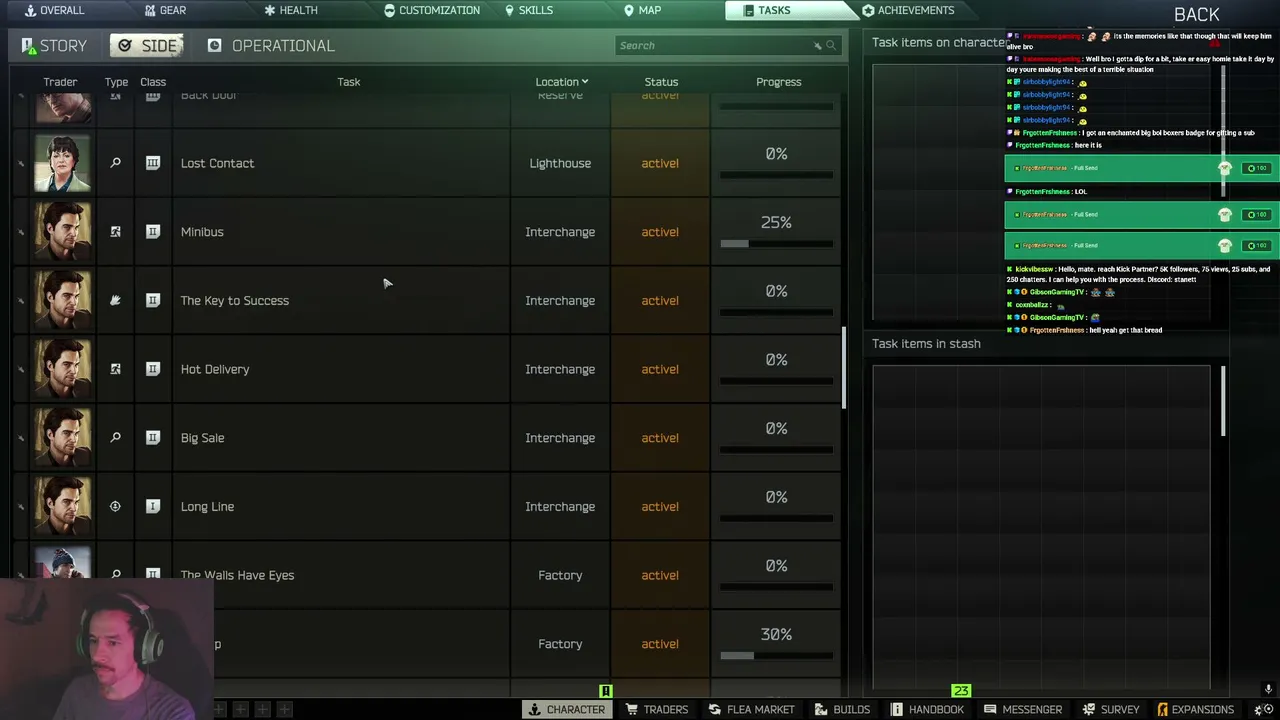Image resolution: width=1280 pixels, height=720 pixels.
Task: Toggle the Operational task filter
Action: [x=271, y=45]
